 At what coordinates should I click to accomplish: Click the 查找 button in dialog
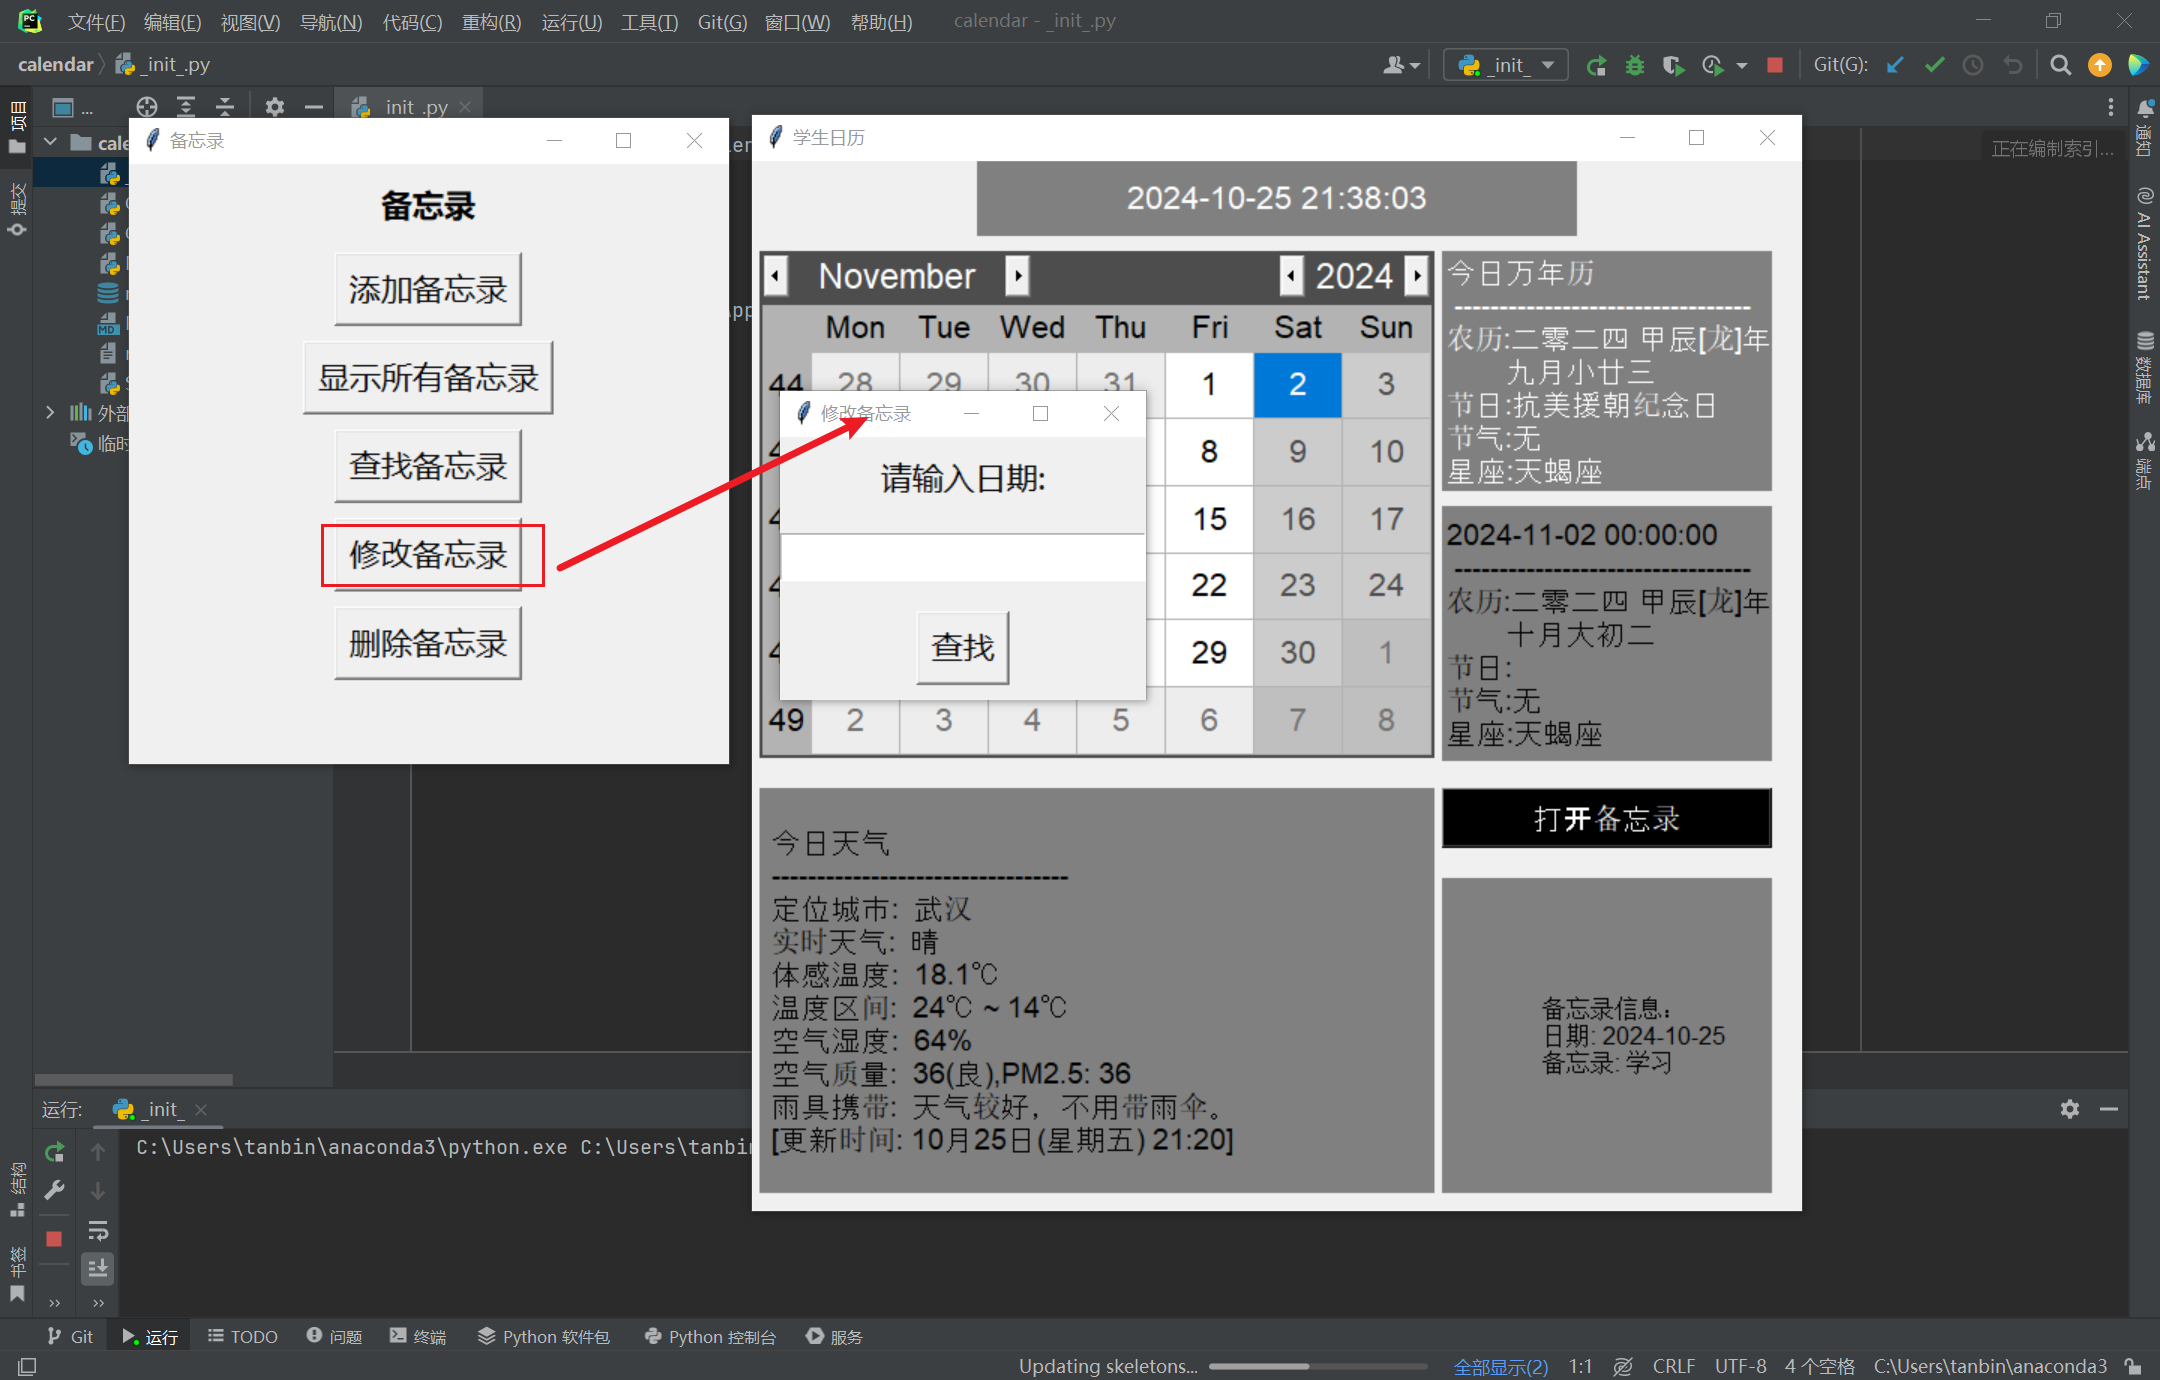962,648
